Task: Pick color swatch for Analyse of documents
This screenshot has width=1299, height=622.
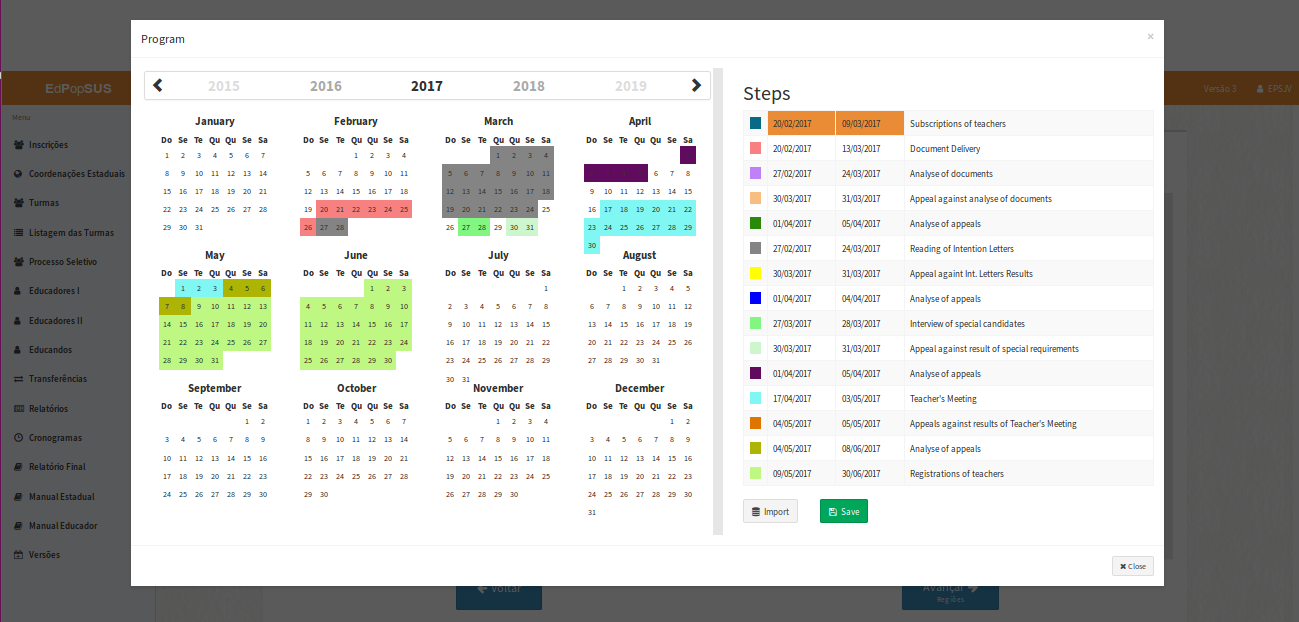Action: click(x=756, y=174)
